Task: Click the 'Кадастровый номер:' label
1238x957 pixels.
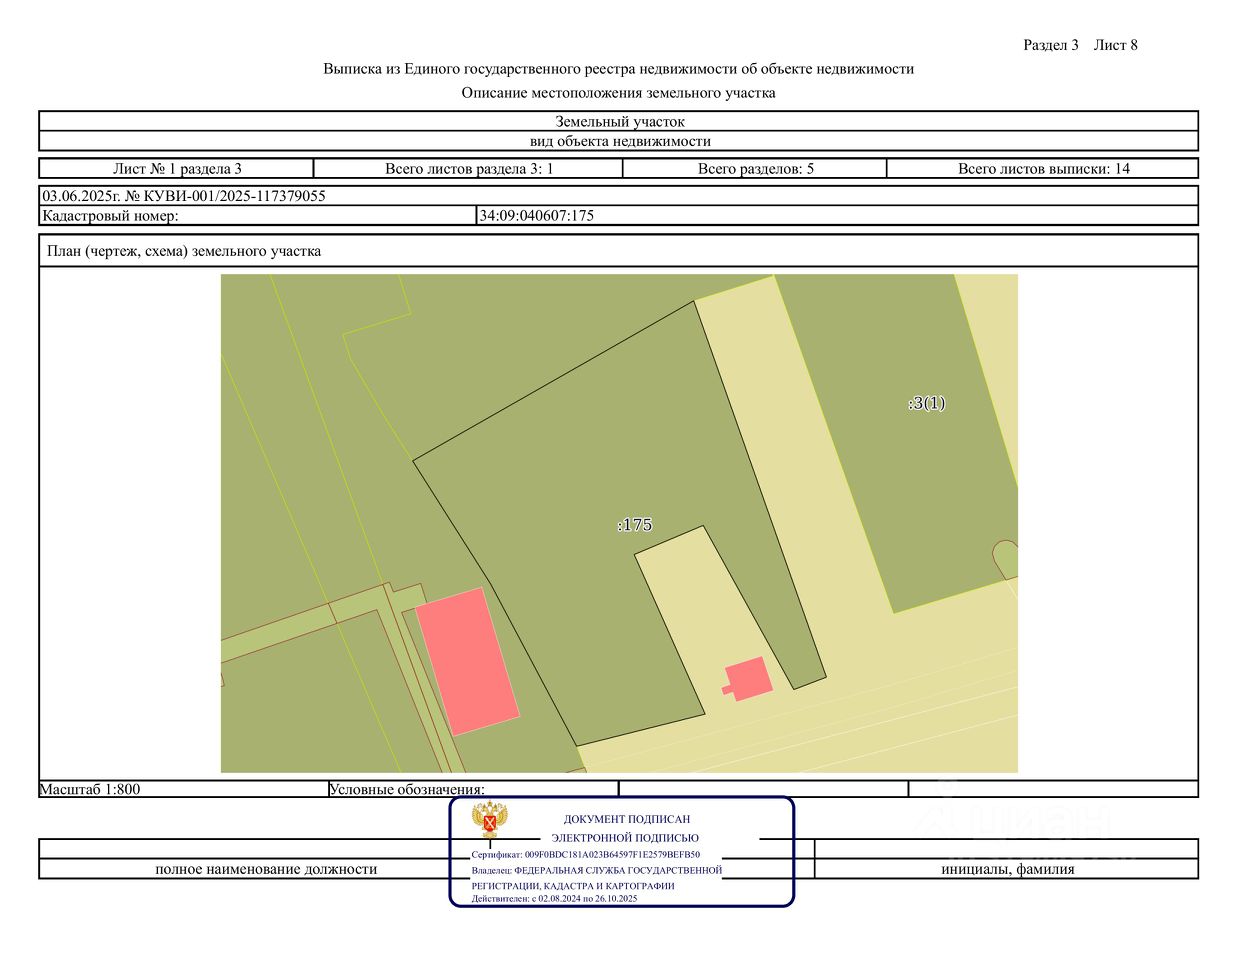Action: 110,215
